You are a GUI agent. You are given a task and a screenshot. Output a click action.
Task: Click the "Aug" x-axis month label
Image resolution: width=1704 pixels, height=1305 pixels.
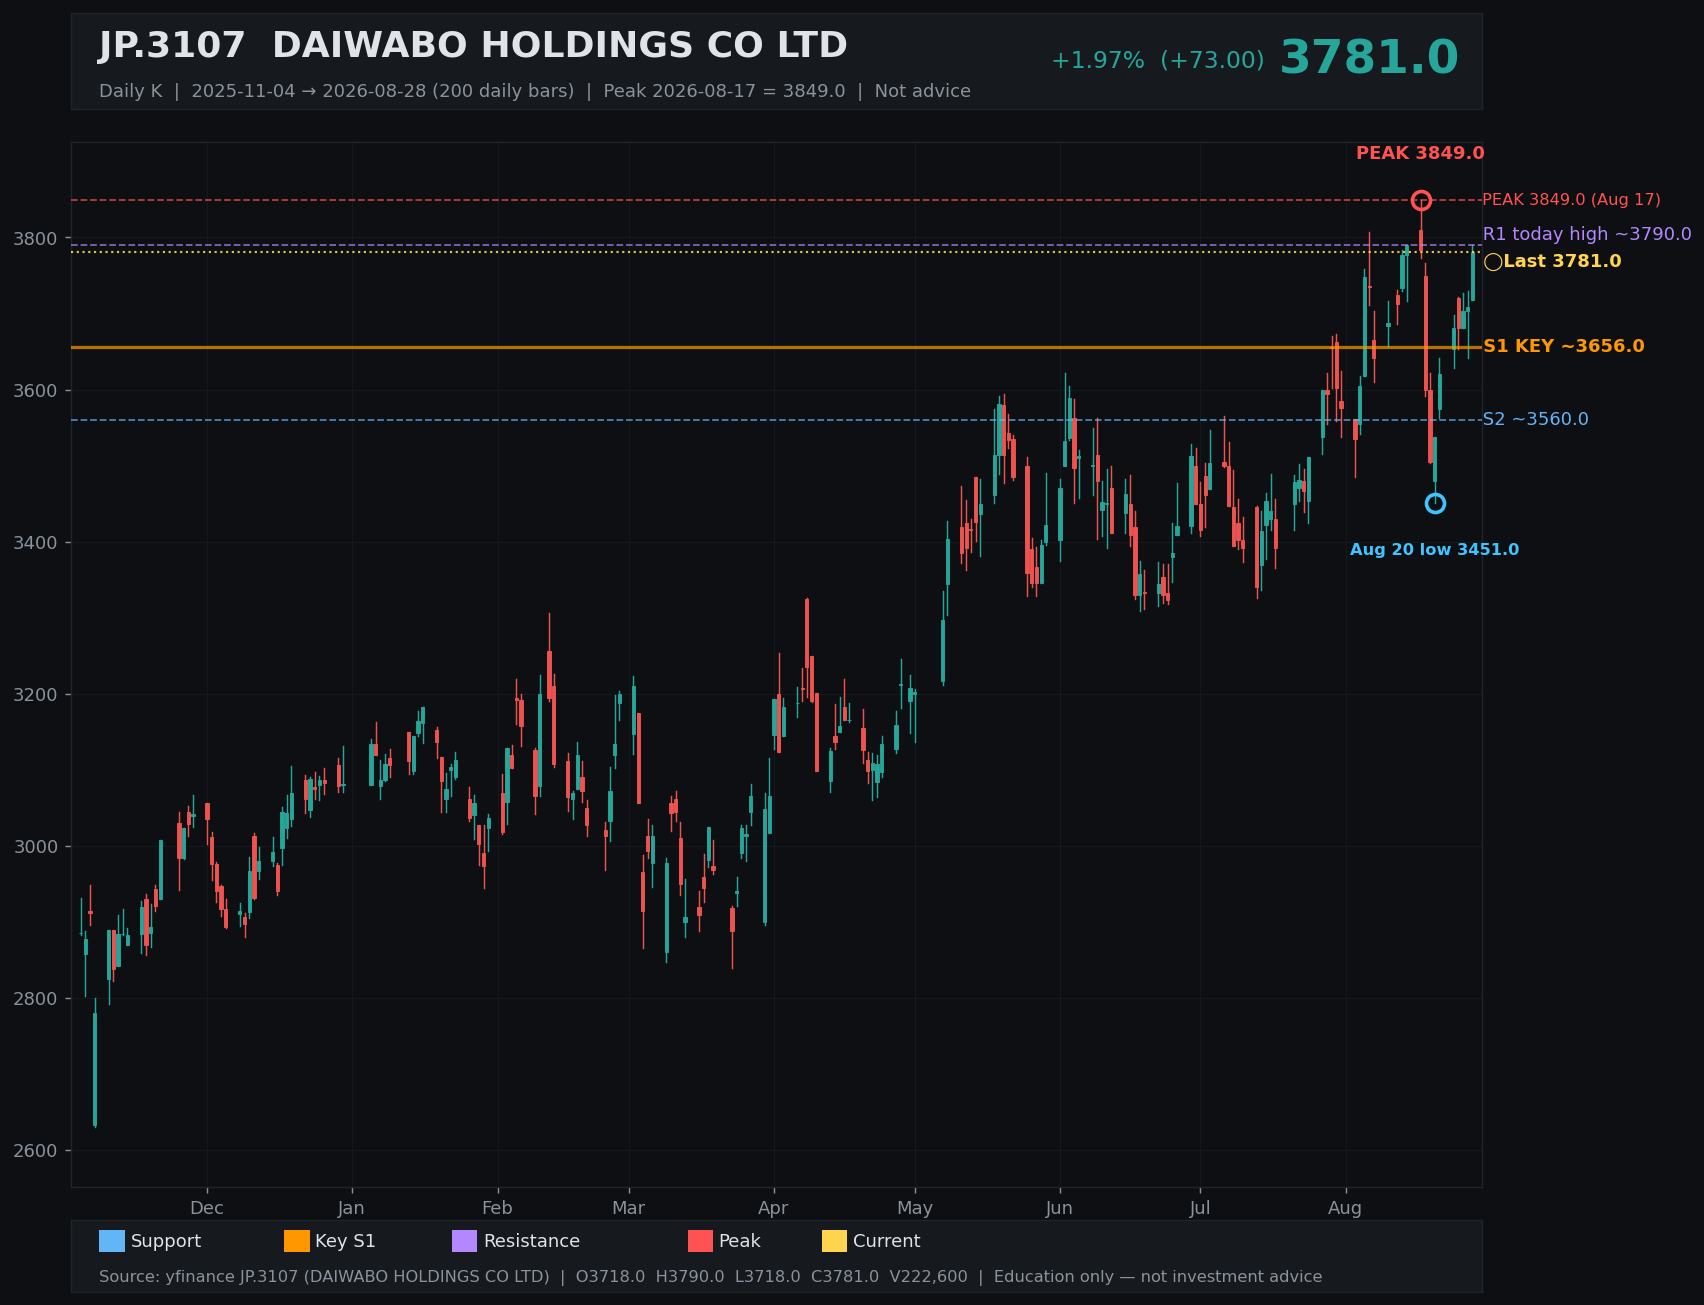[x=1345, y=1208]
